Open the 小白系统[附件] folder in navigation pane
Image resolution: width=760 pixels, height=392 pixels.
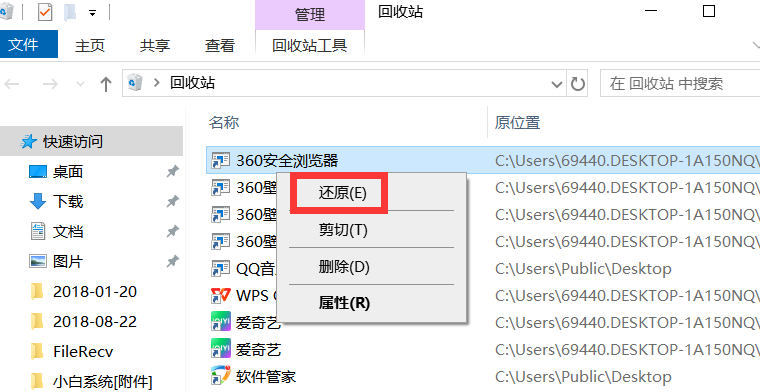[x=102, y=381]
